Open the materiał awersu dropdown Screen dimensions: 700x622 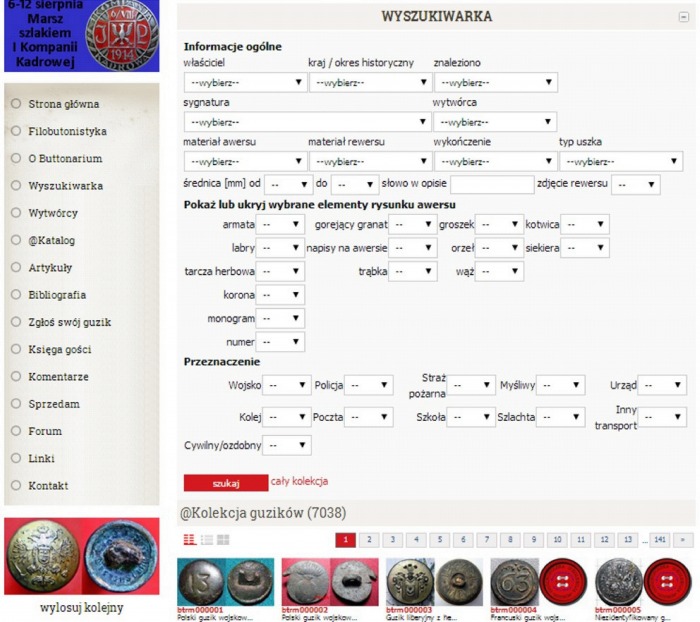pos(246,161)
